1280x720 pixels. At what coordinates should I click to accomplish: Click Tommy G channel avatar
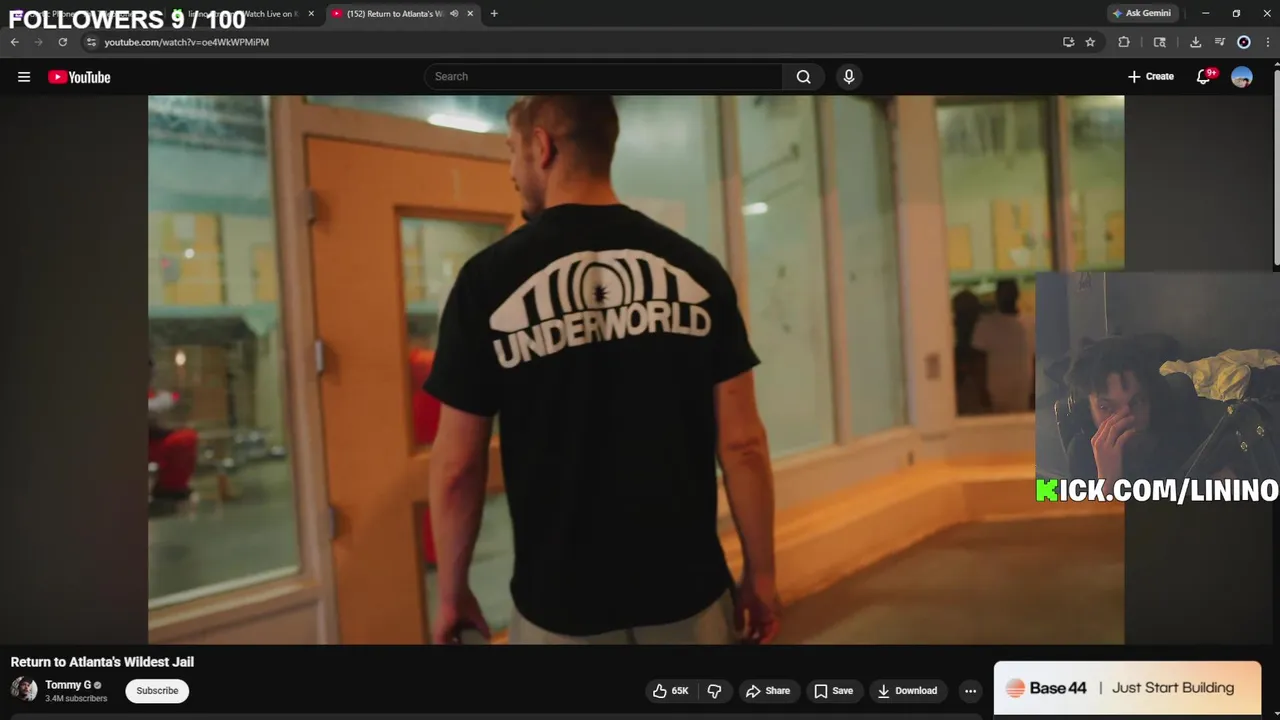pos(24,690)
